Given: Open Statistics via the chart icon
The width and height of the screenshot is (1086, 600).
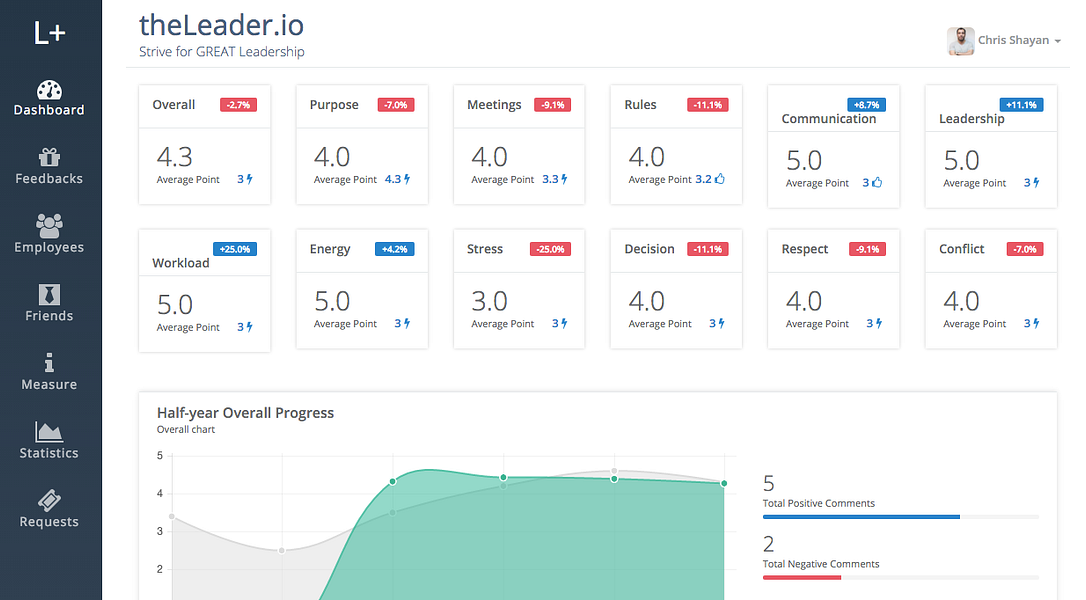Looking at the screenshot, I should click(49, 432).
